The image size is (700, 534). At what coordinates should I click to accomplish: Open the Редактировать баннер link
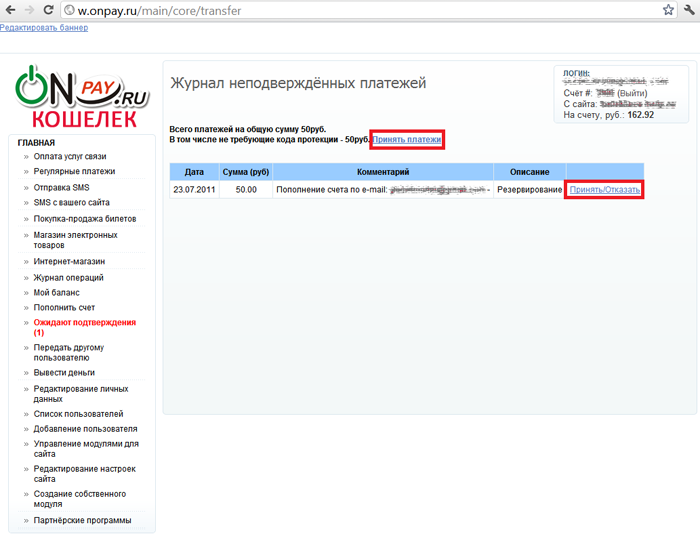pos(44,27)
